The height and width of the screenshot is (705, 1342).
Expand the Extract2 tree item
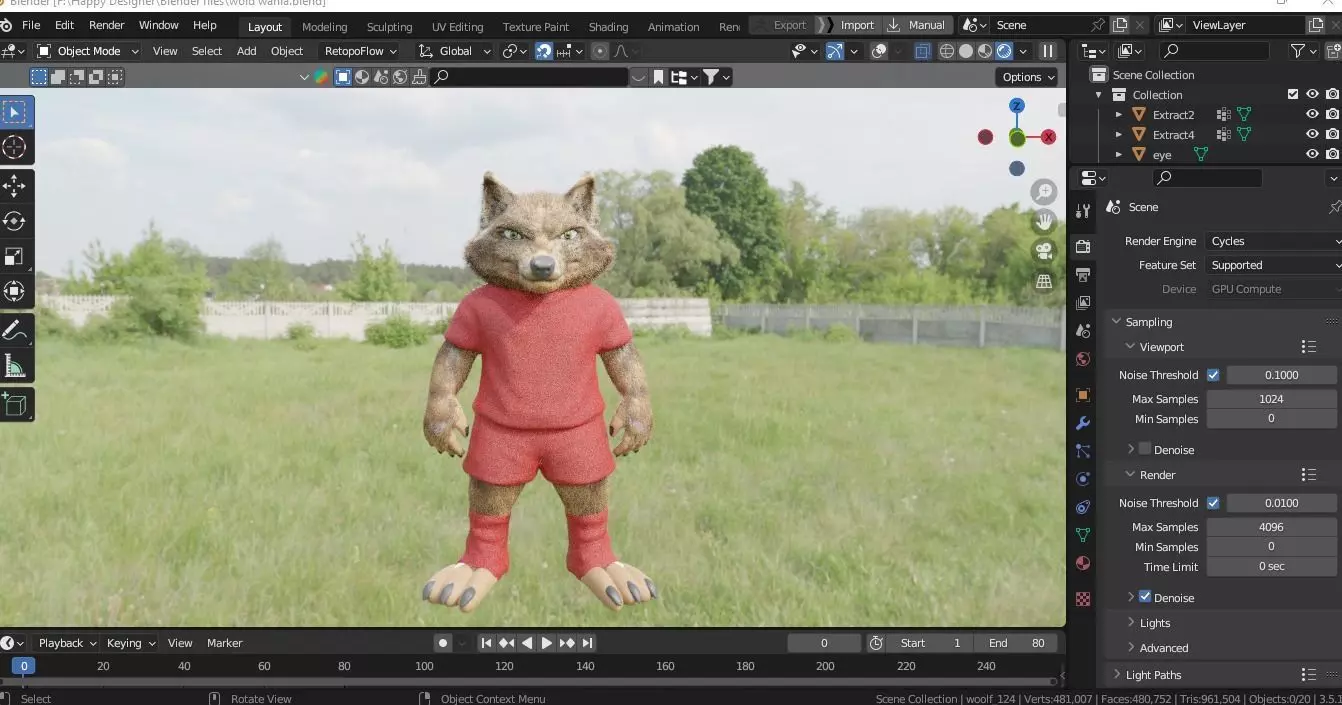click(x=1119, y=115)
